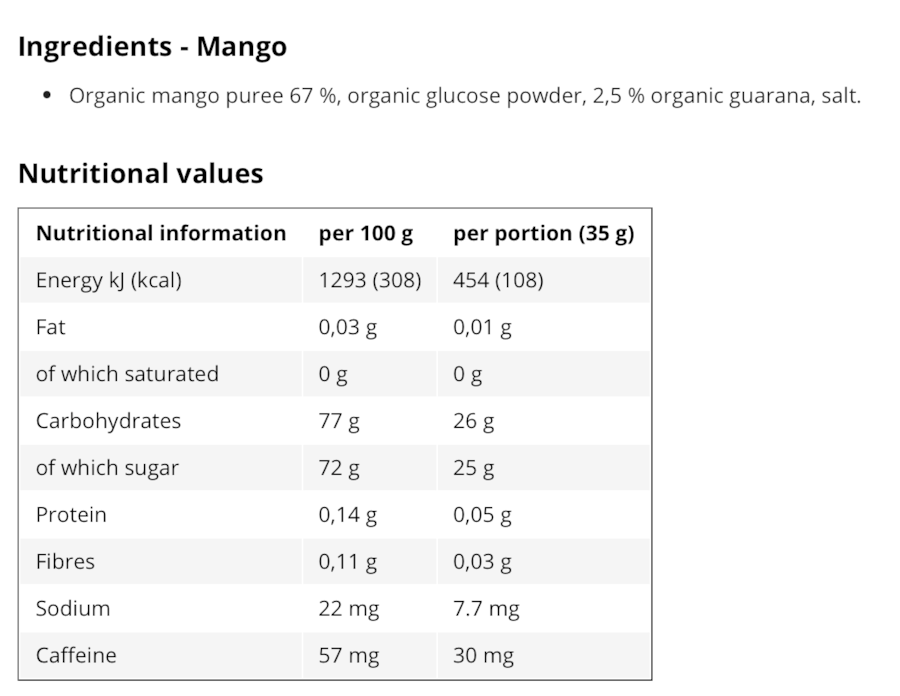The image size is (900, 696).
Task: Click the 'Fat' row label
Action: coord(51,327)
